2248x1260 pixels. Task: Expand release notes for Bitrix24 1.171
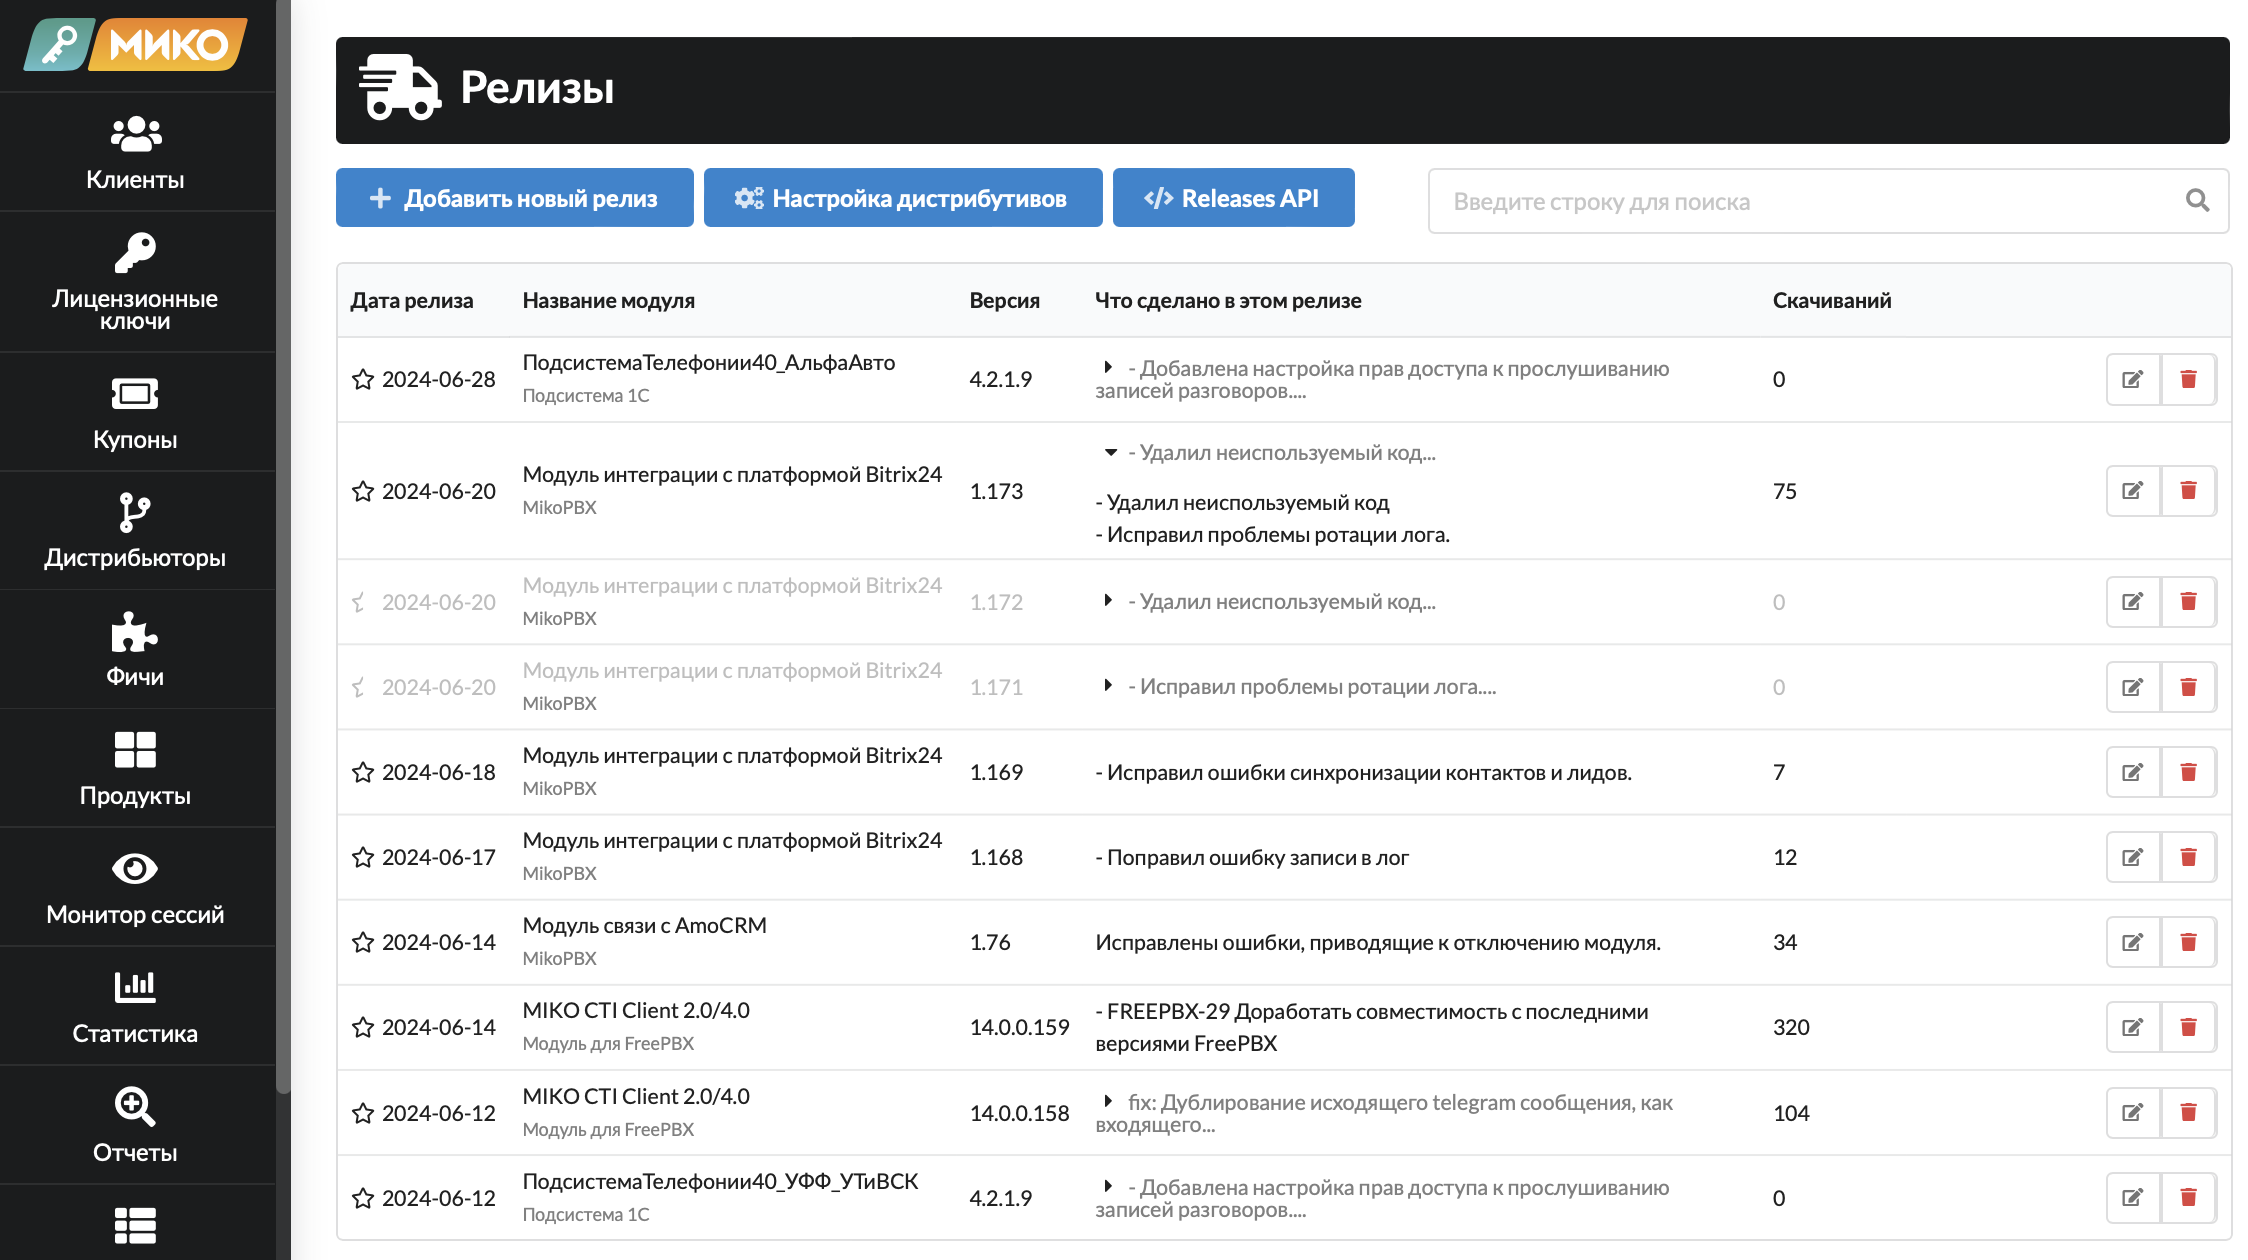[1108, 685]
